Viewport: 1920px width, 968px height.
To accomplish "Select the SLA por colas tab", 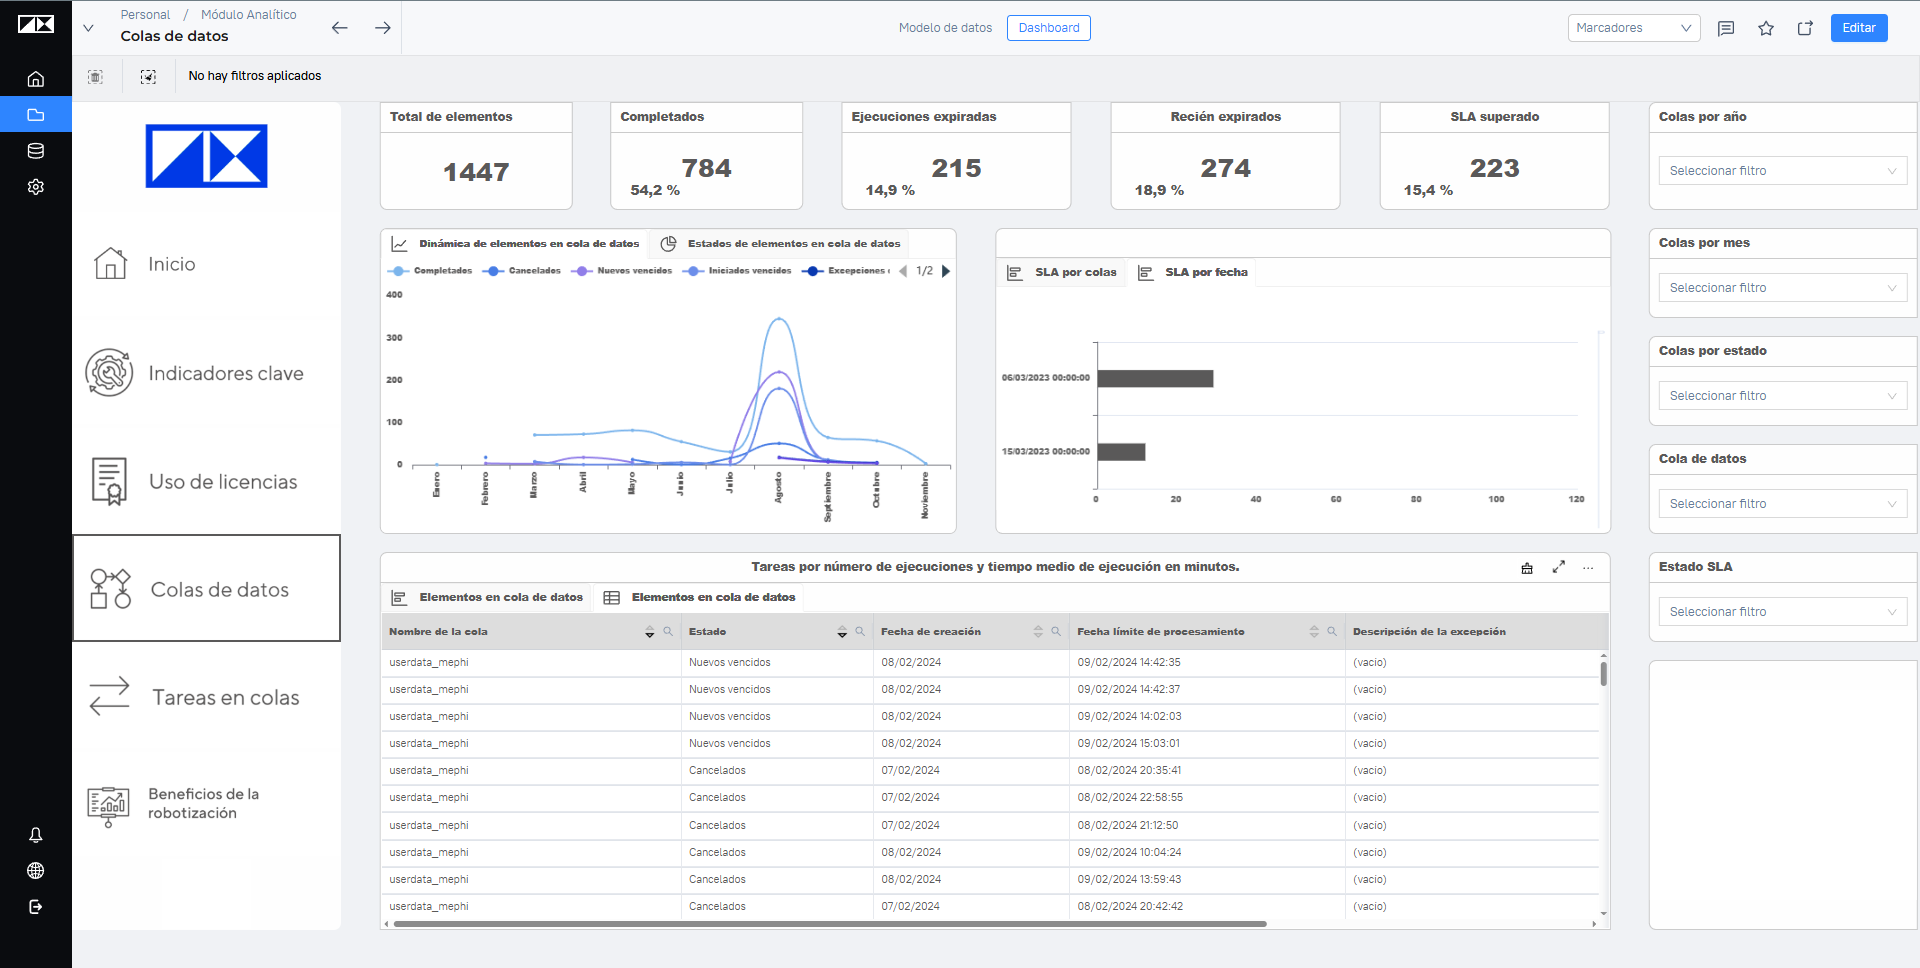I will pos(1062,272).
